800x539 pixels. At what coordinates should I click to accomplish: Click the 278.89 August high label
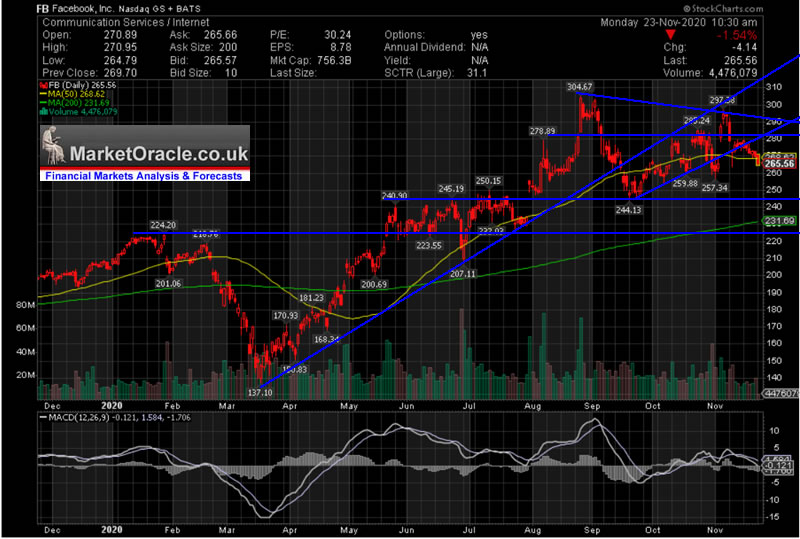coord(542,131)
